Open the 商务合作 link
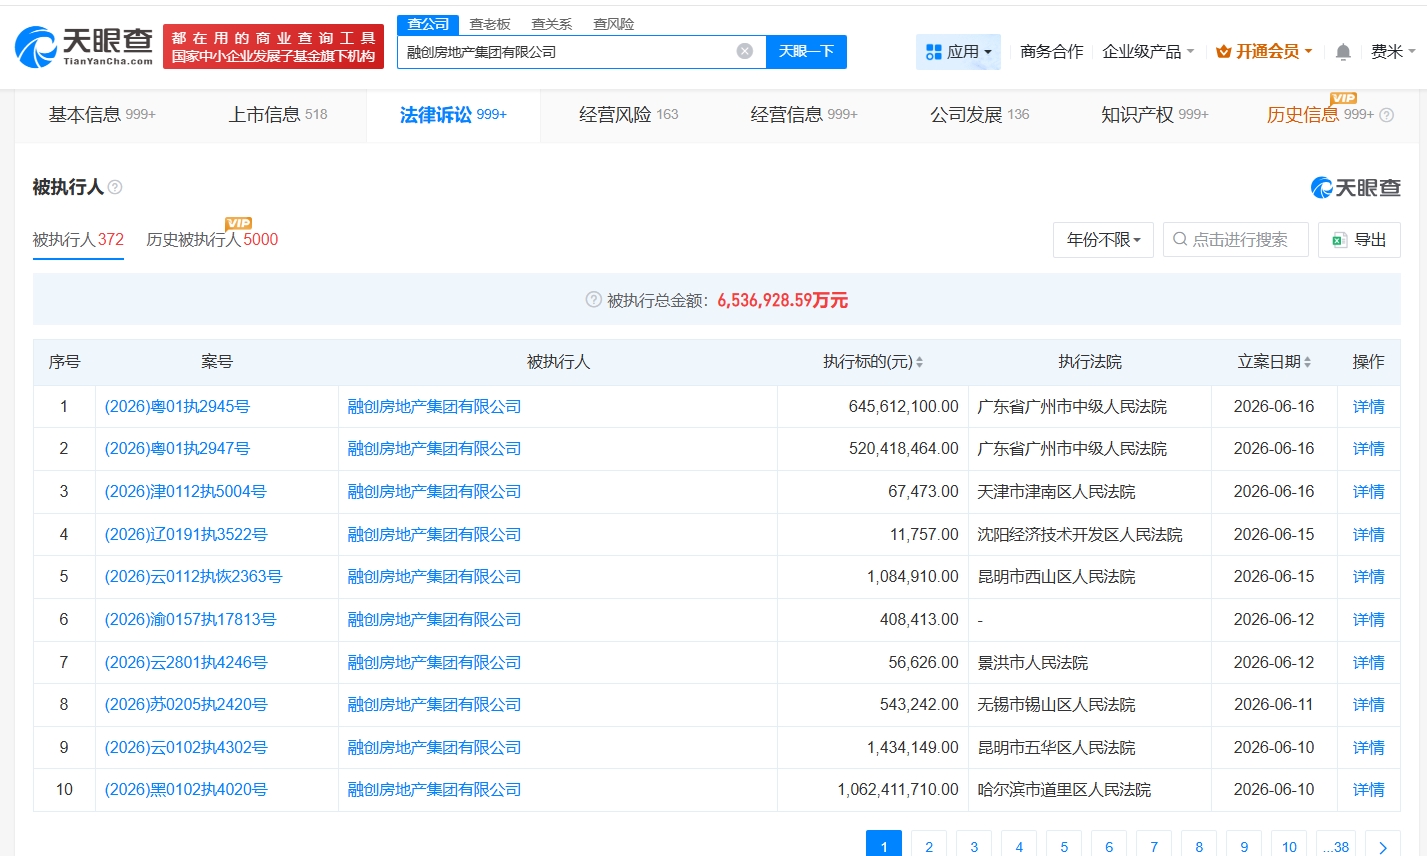The height and width of the screenshot is (856, 1427). [x=1052, y=52]
